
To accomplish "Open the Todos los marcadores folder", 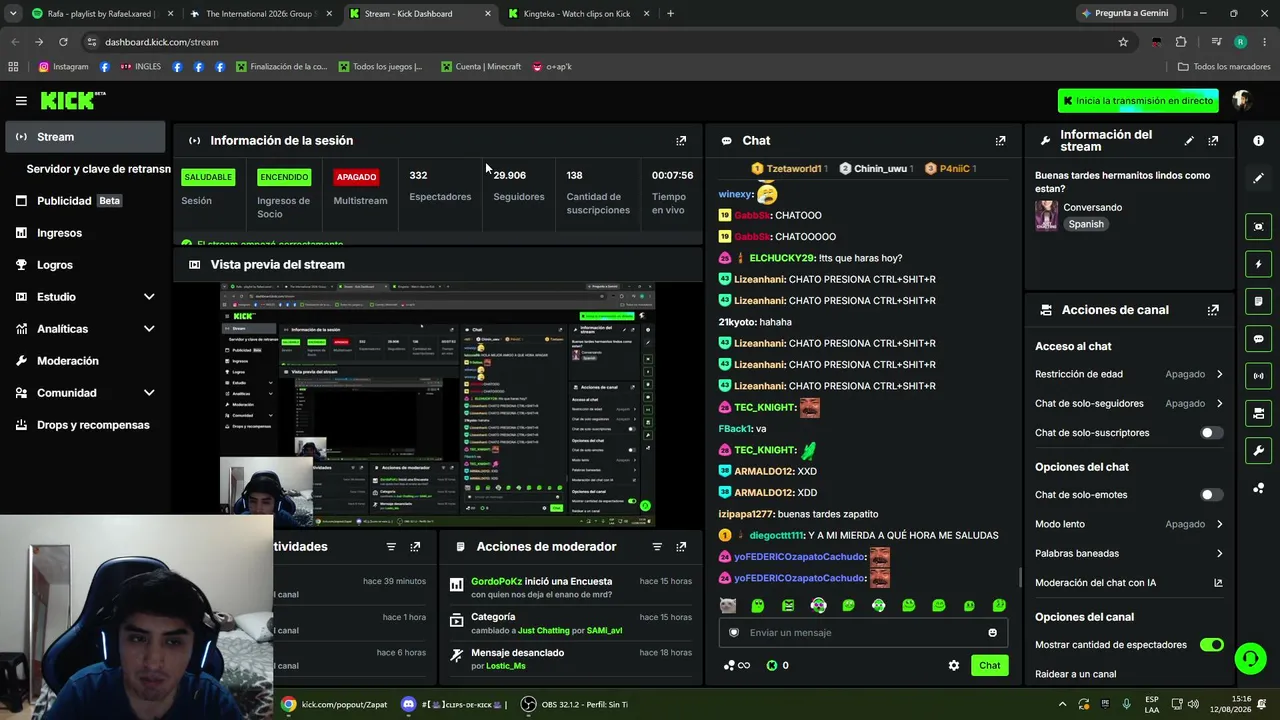I will pyautogui.click(x=1224, y=67).
